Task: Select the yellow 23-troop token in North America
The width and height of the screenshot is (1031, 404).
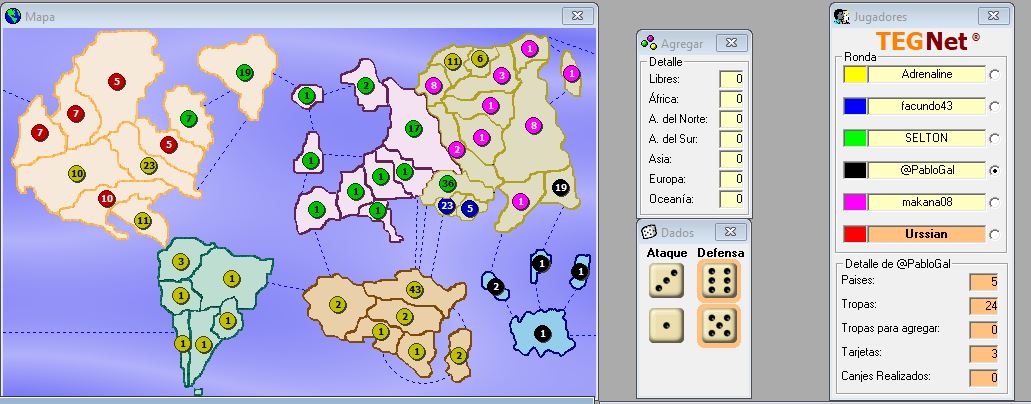Action: 149,166
